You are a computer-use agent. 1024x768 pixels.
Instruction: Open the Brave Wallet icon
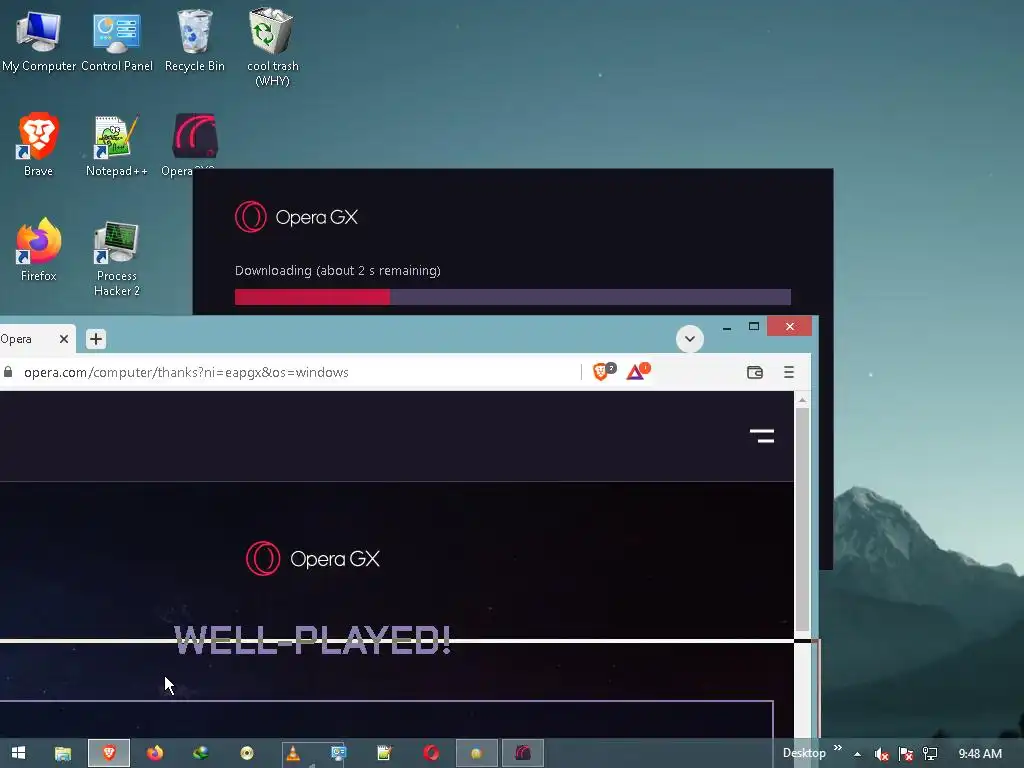click(x=755, y=372)
